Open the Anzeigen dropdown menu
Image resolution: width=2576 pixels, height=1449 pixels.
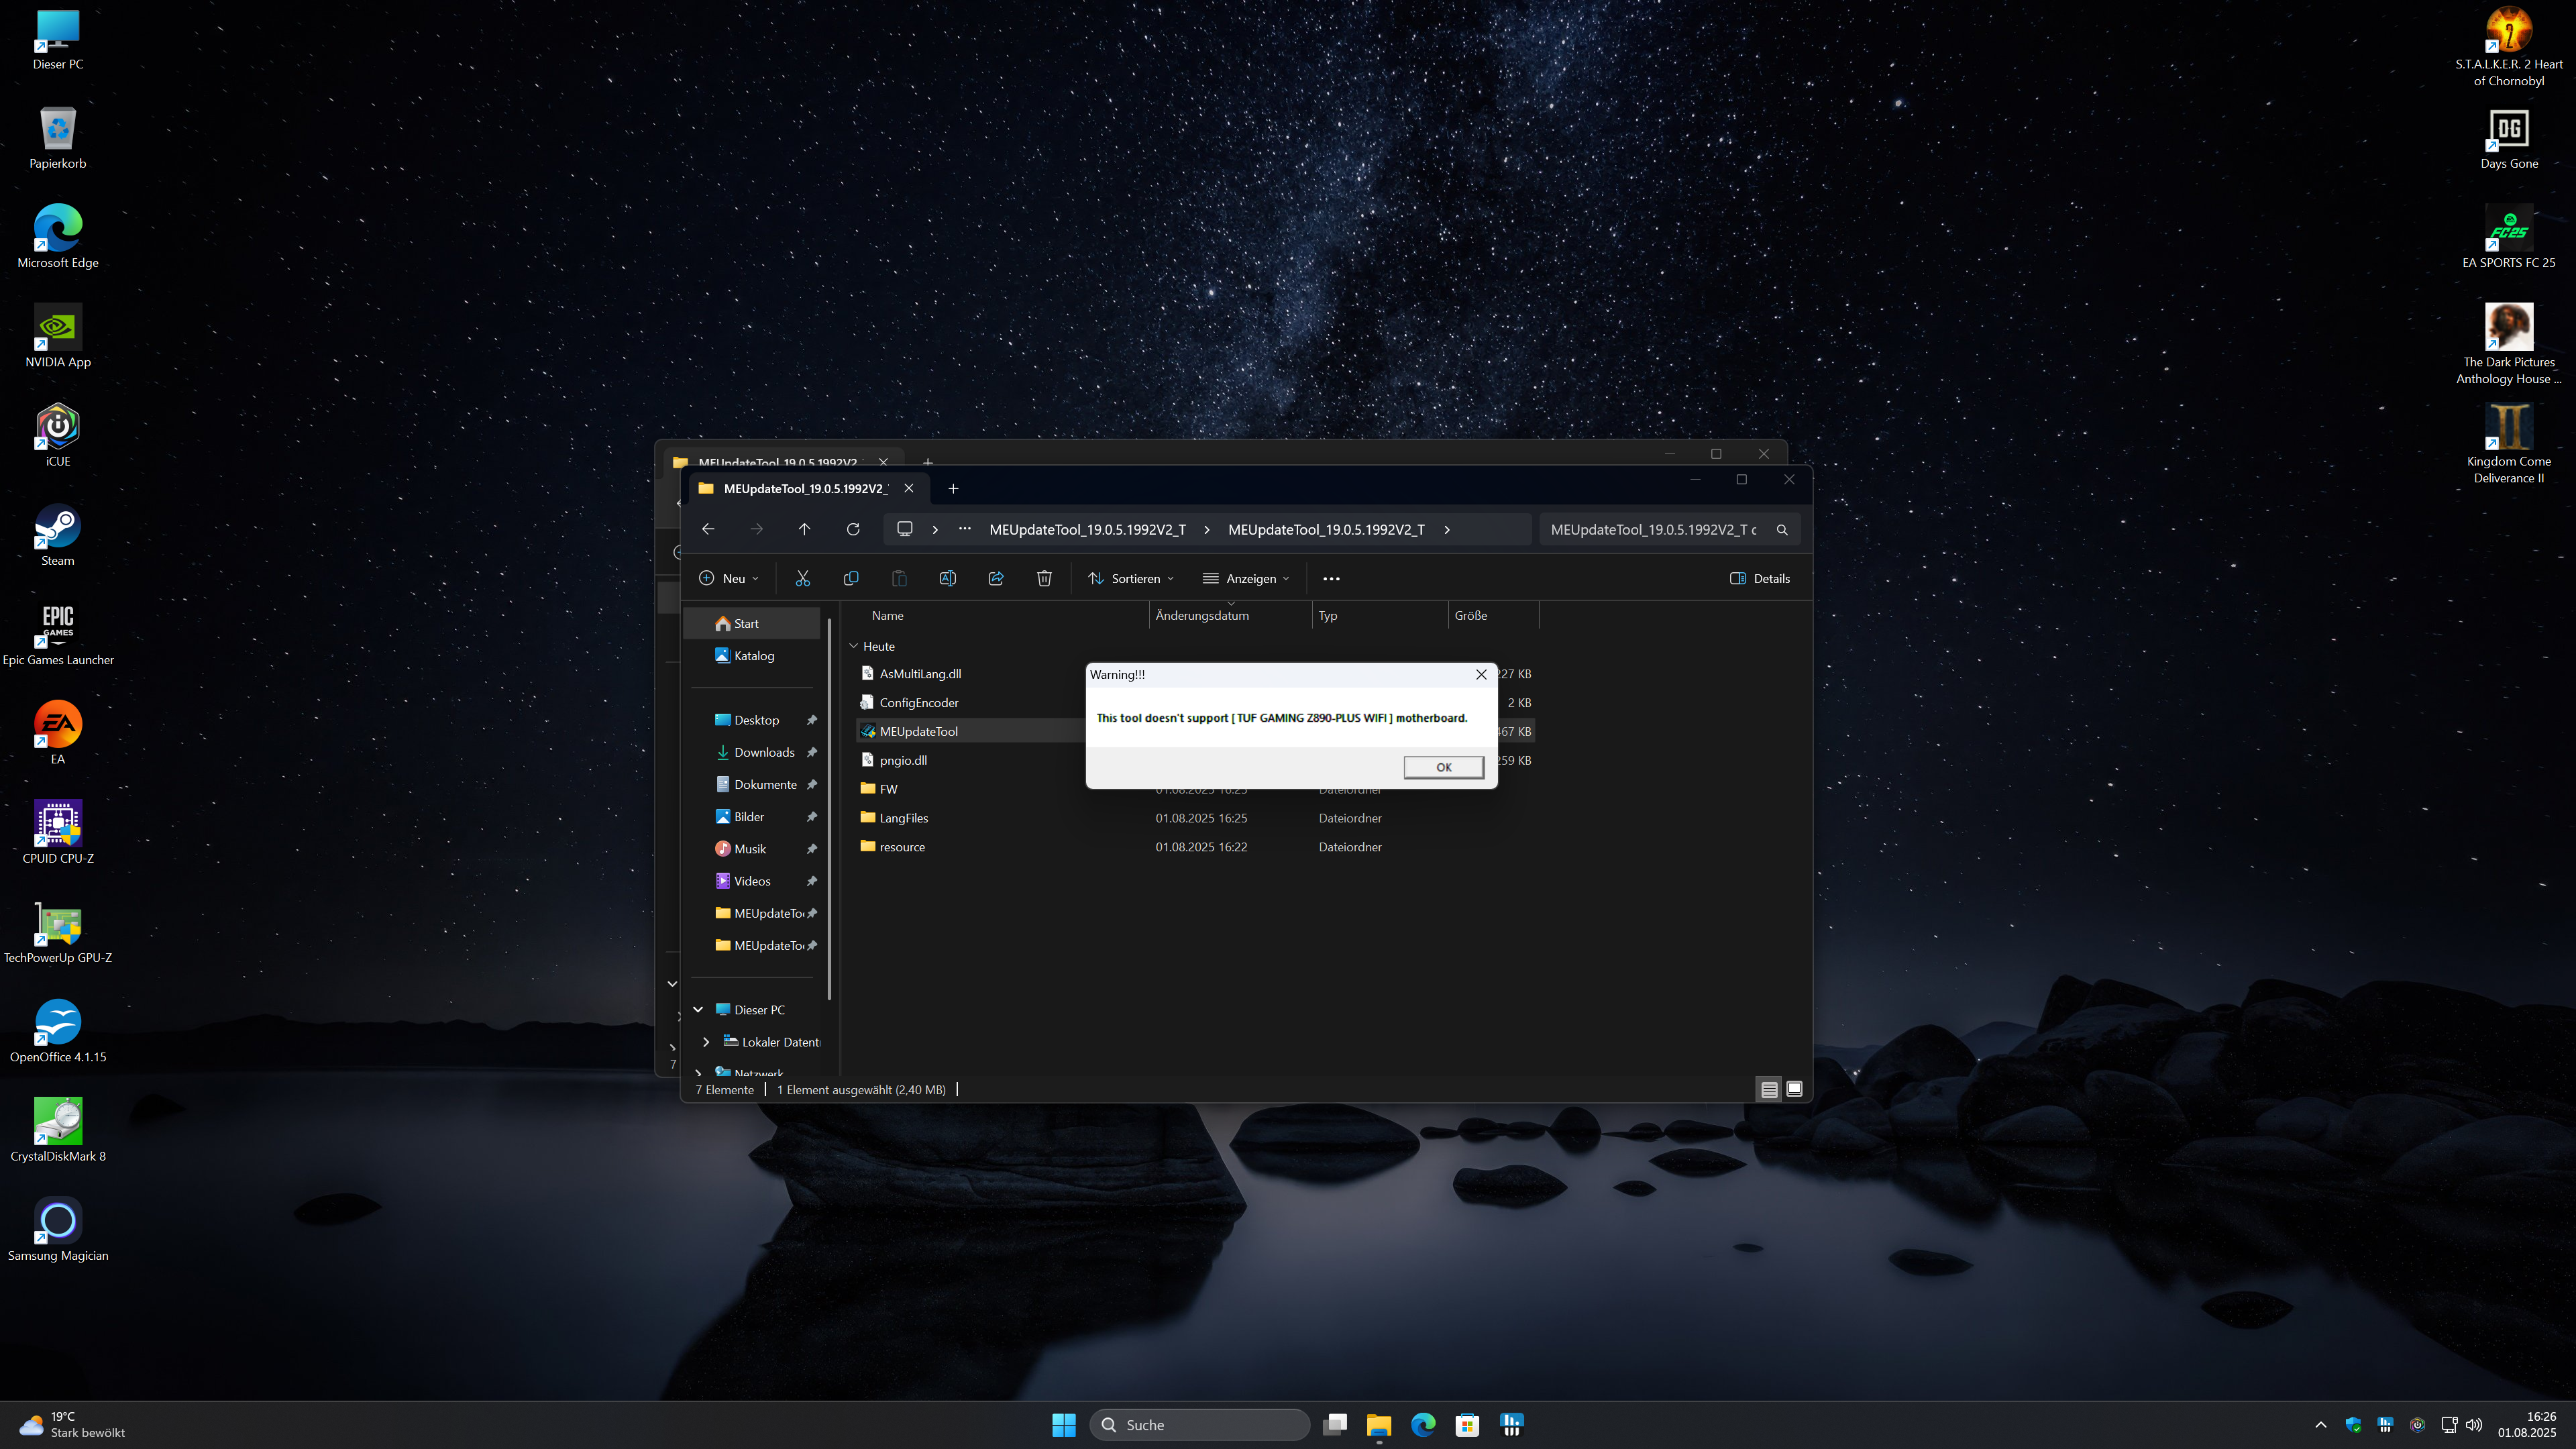1246,578
